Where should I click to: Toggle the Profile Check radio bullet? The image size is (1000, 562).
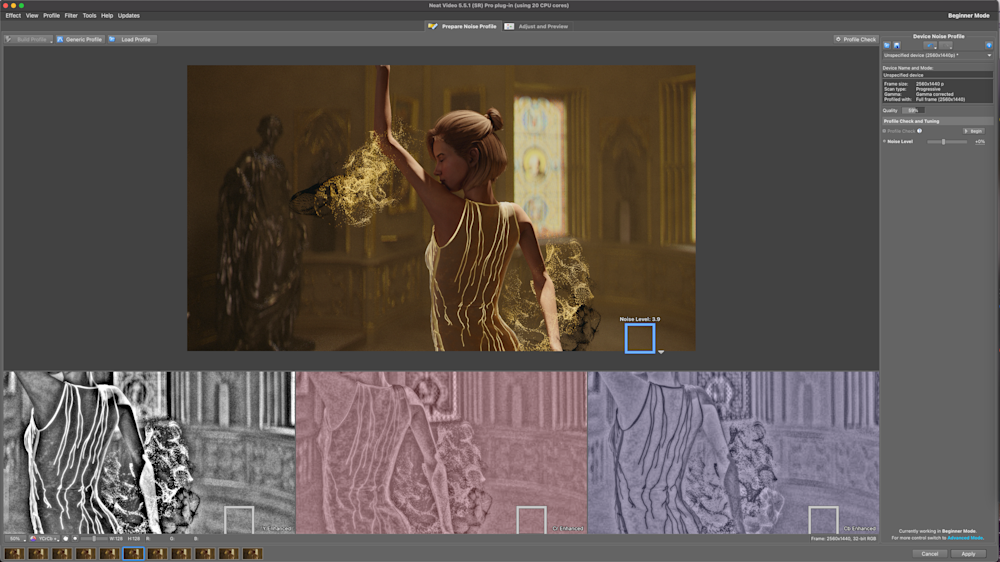pos(884,131)
